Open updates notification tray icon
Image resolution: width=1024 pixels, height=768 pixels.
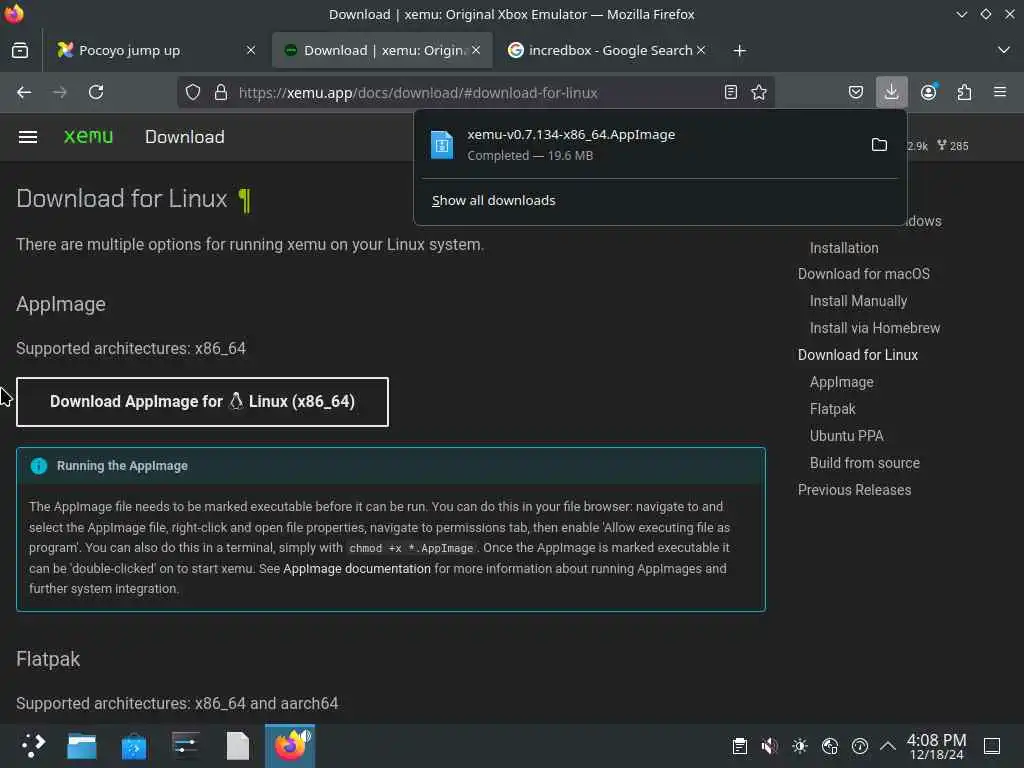859,746
